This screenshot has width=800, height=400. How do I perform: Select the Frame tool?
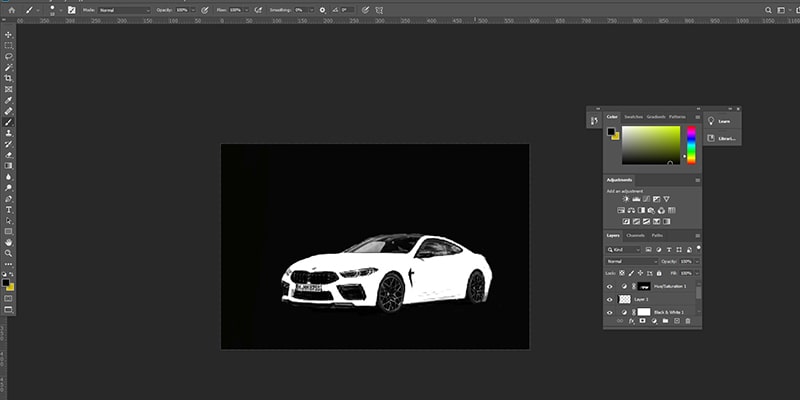pos(8,90)
